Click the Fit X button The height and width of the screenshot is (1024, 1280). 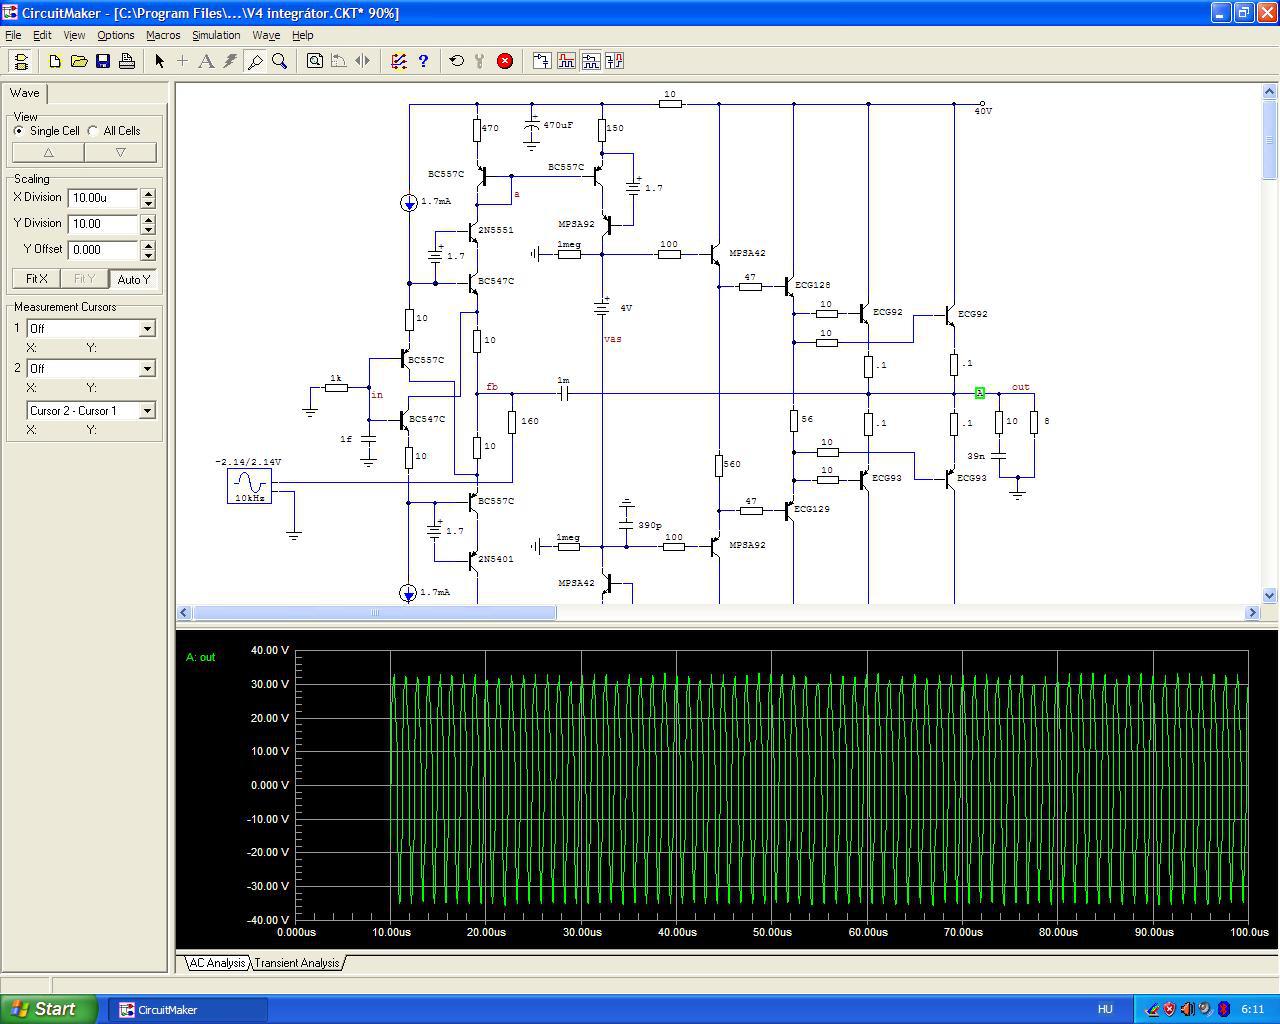tap(36, 279)
